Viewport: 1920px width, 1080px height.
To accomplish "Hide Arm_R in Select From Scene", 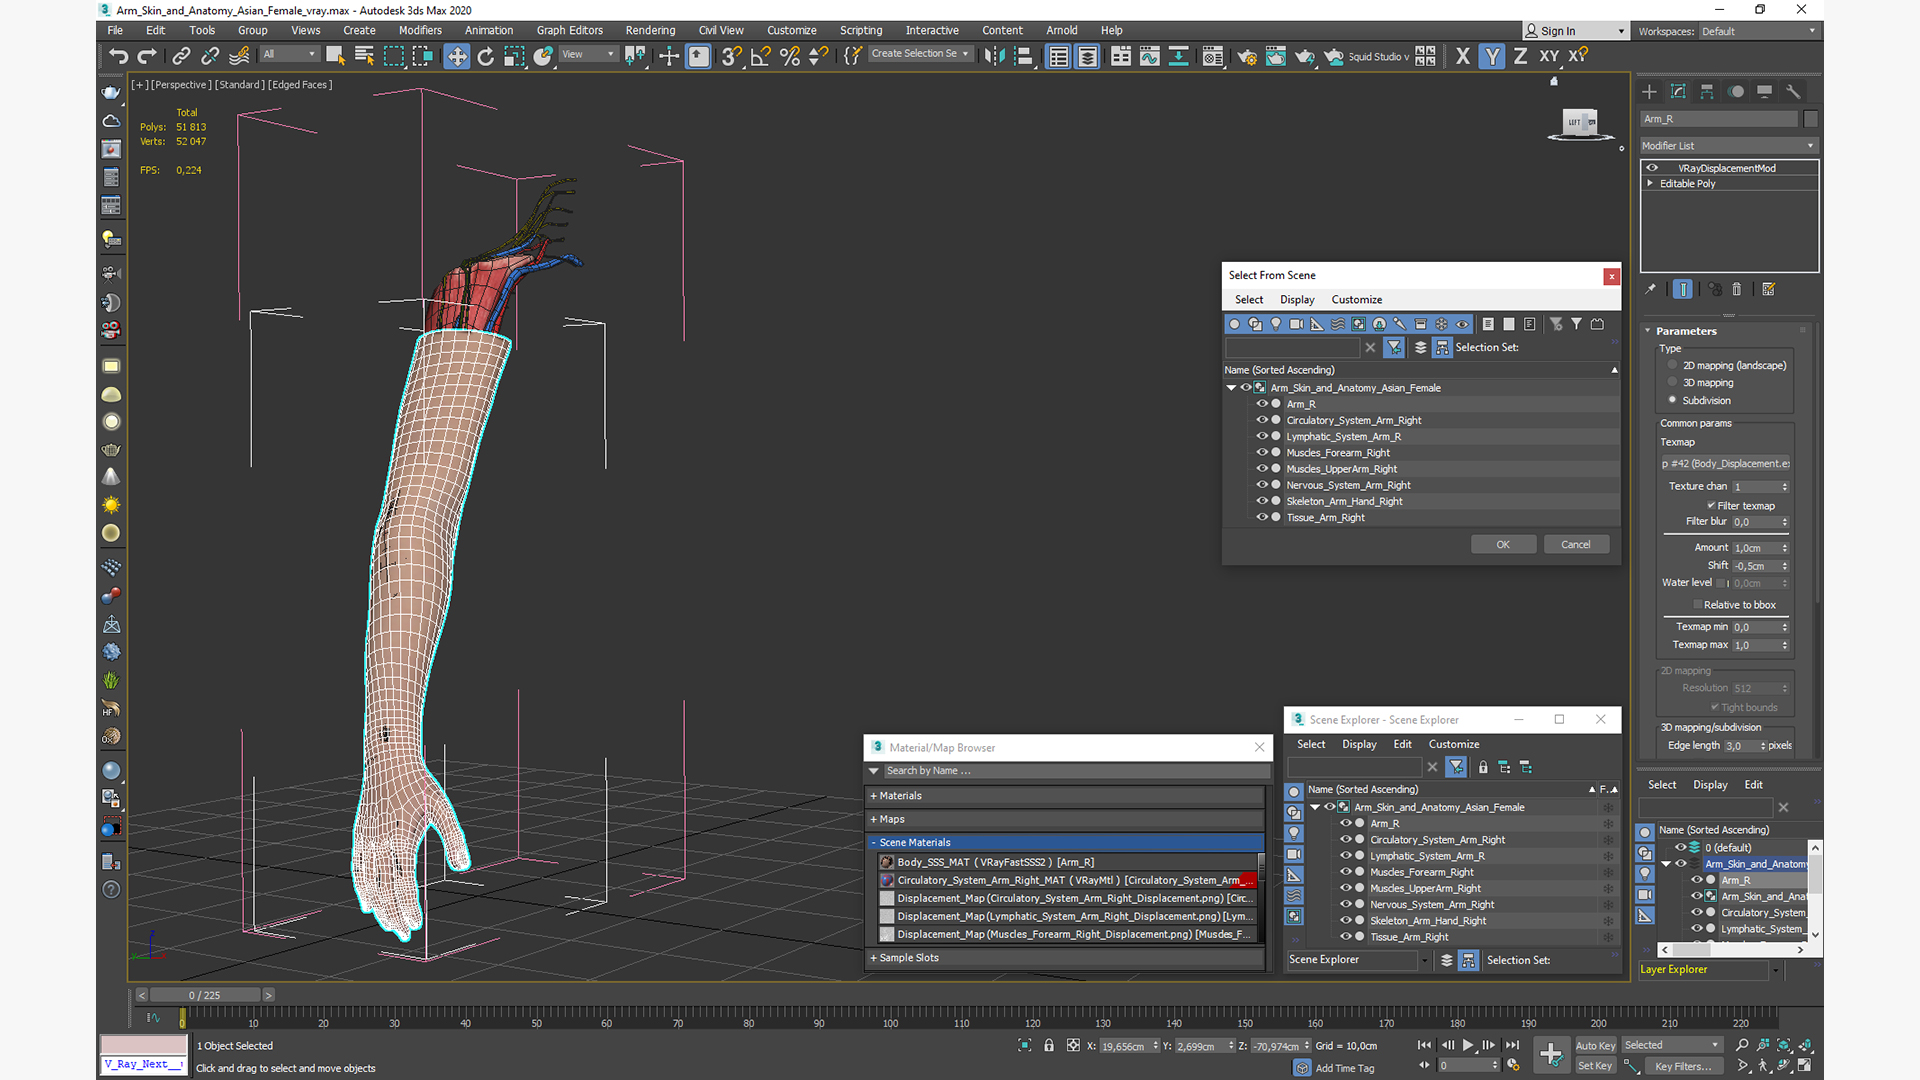I will pyautogui.click(x=1262, y=404).
